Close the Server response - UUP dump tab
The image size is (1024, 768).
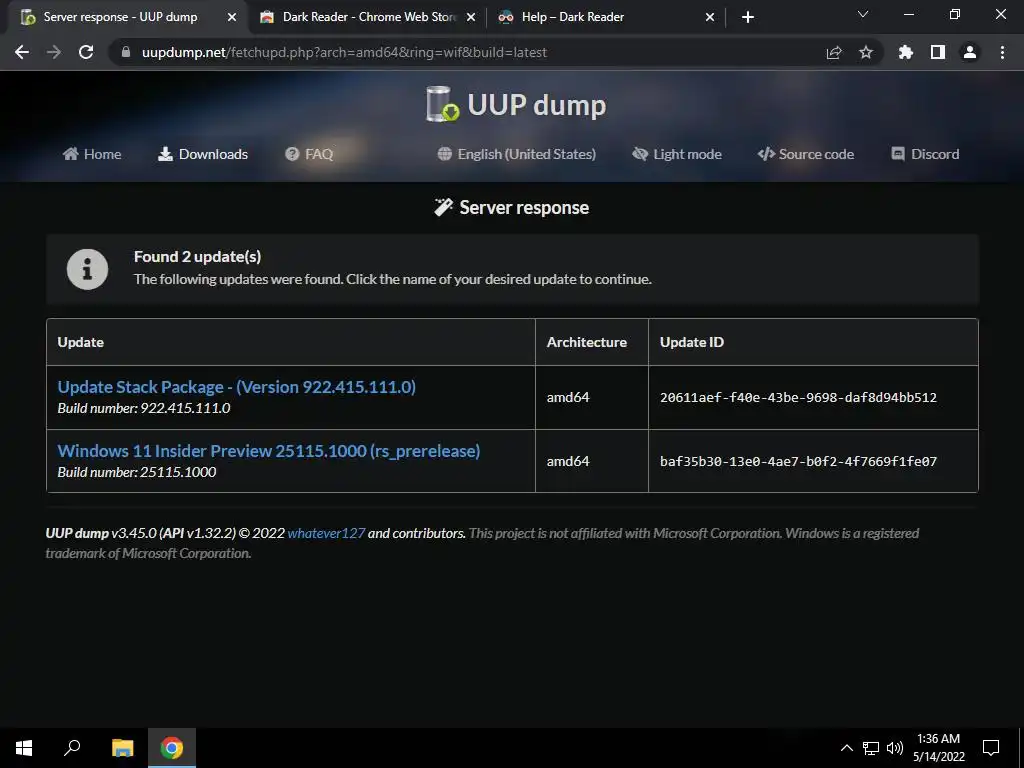click(232, 18)
